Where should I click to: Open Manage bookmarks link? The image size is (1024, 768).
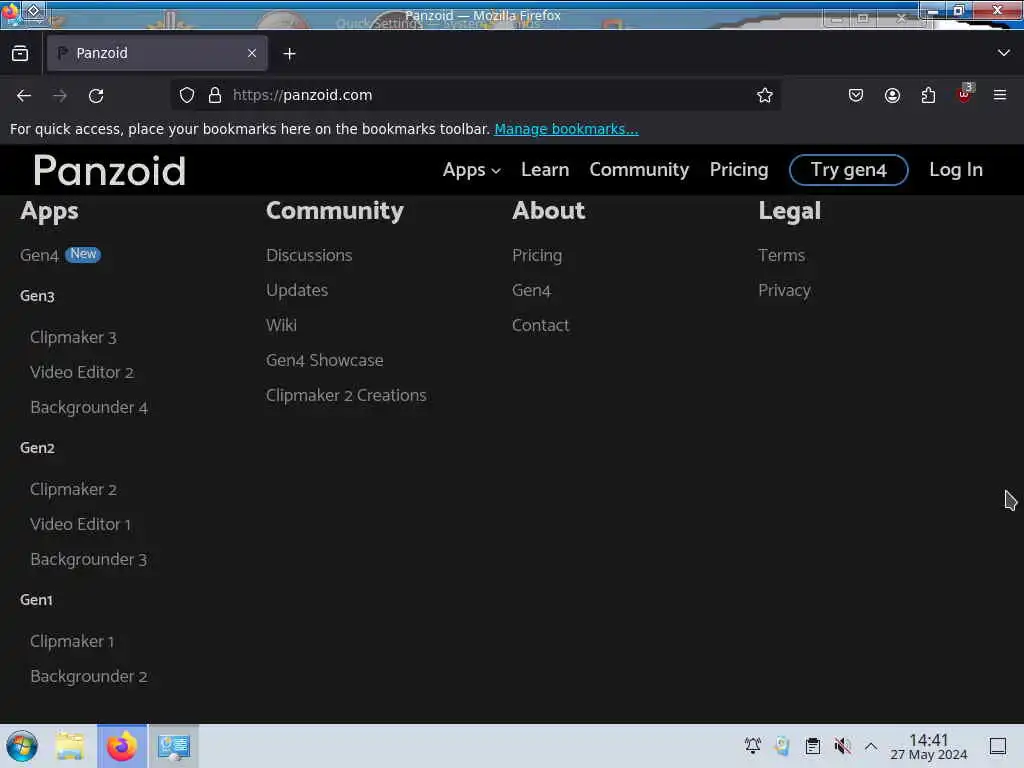566,129
